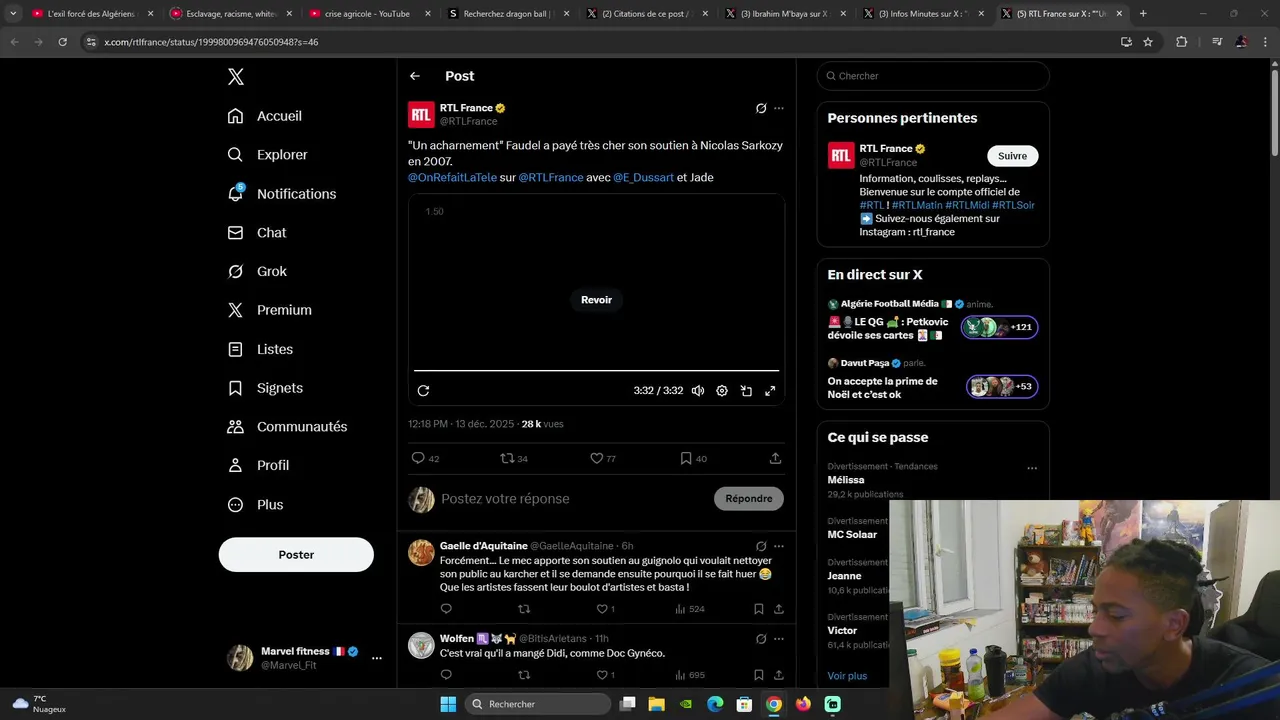
Task: Click the Poster button
Action: [296, 555]
